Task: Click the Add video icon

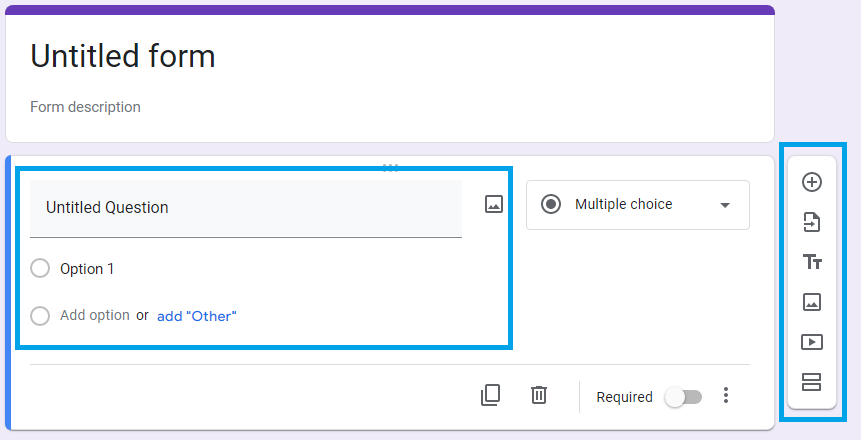Action: click(812, 342)
